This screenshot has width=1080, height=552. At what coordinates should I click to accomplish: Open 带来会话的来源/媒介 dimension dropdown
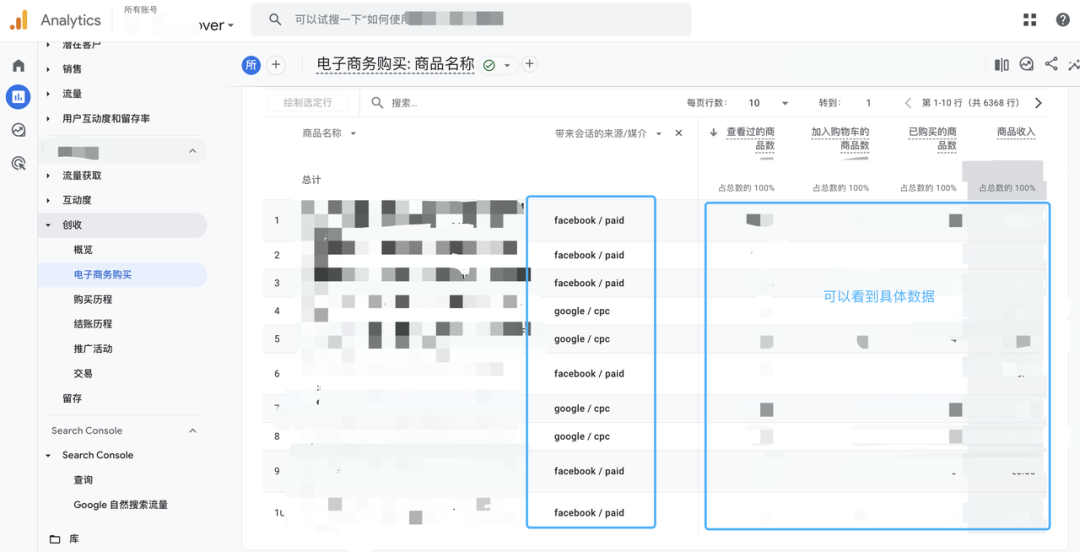tap(658, 133)
